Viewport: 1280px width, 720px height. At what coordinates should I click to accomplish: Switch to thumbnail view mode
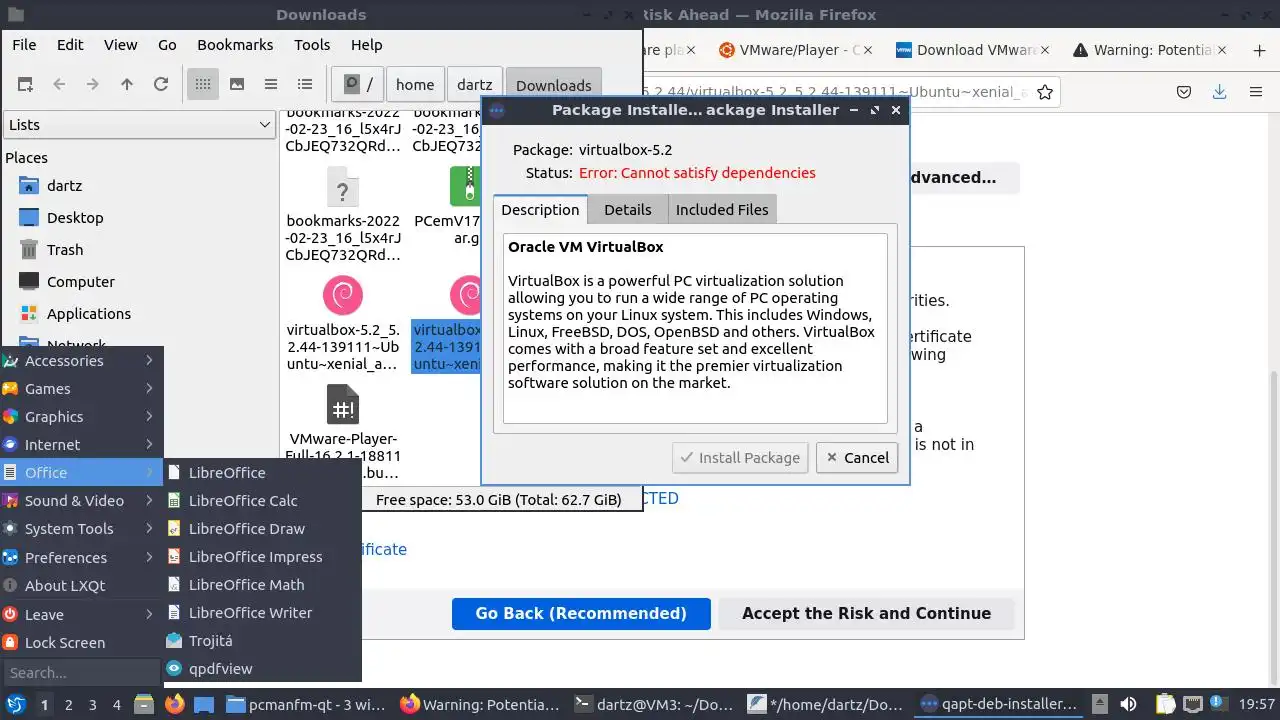237,85
